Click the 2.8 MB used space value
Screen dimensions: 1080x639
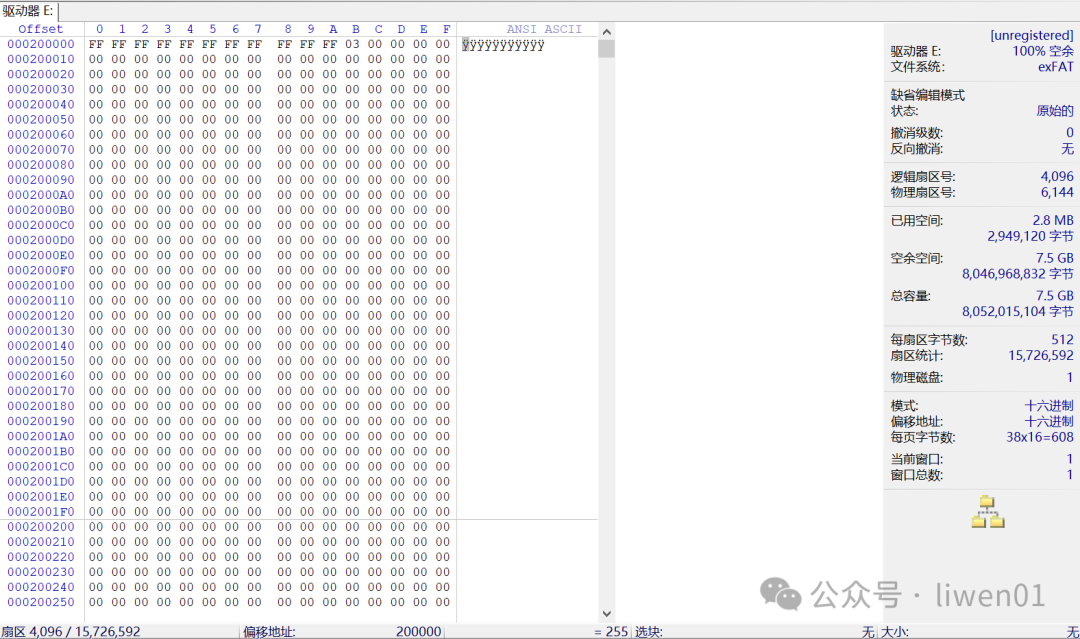coord(1053,220)
